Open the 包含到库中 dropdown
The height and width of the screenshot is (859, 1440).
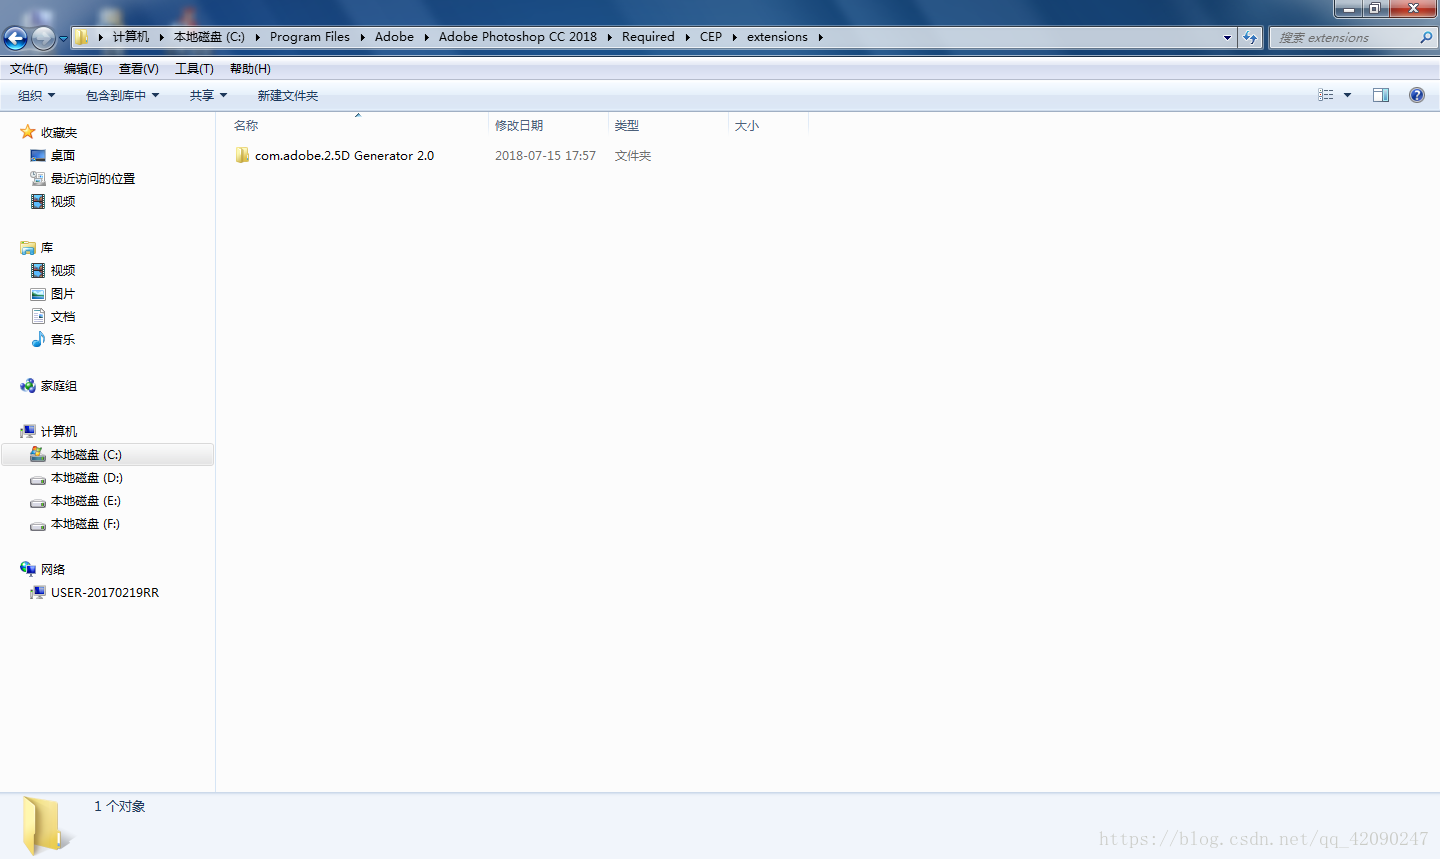[122, 95]
